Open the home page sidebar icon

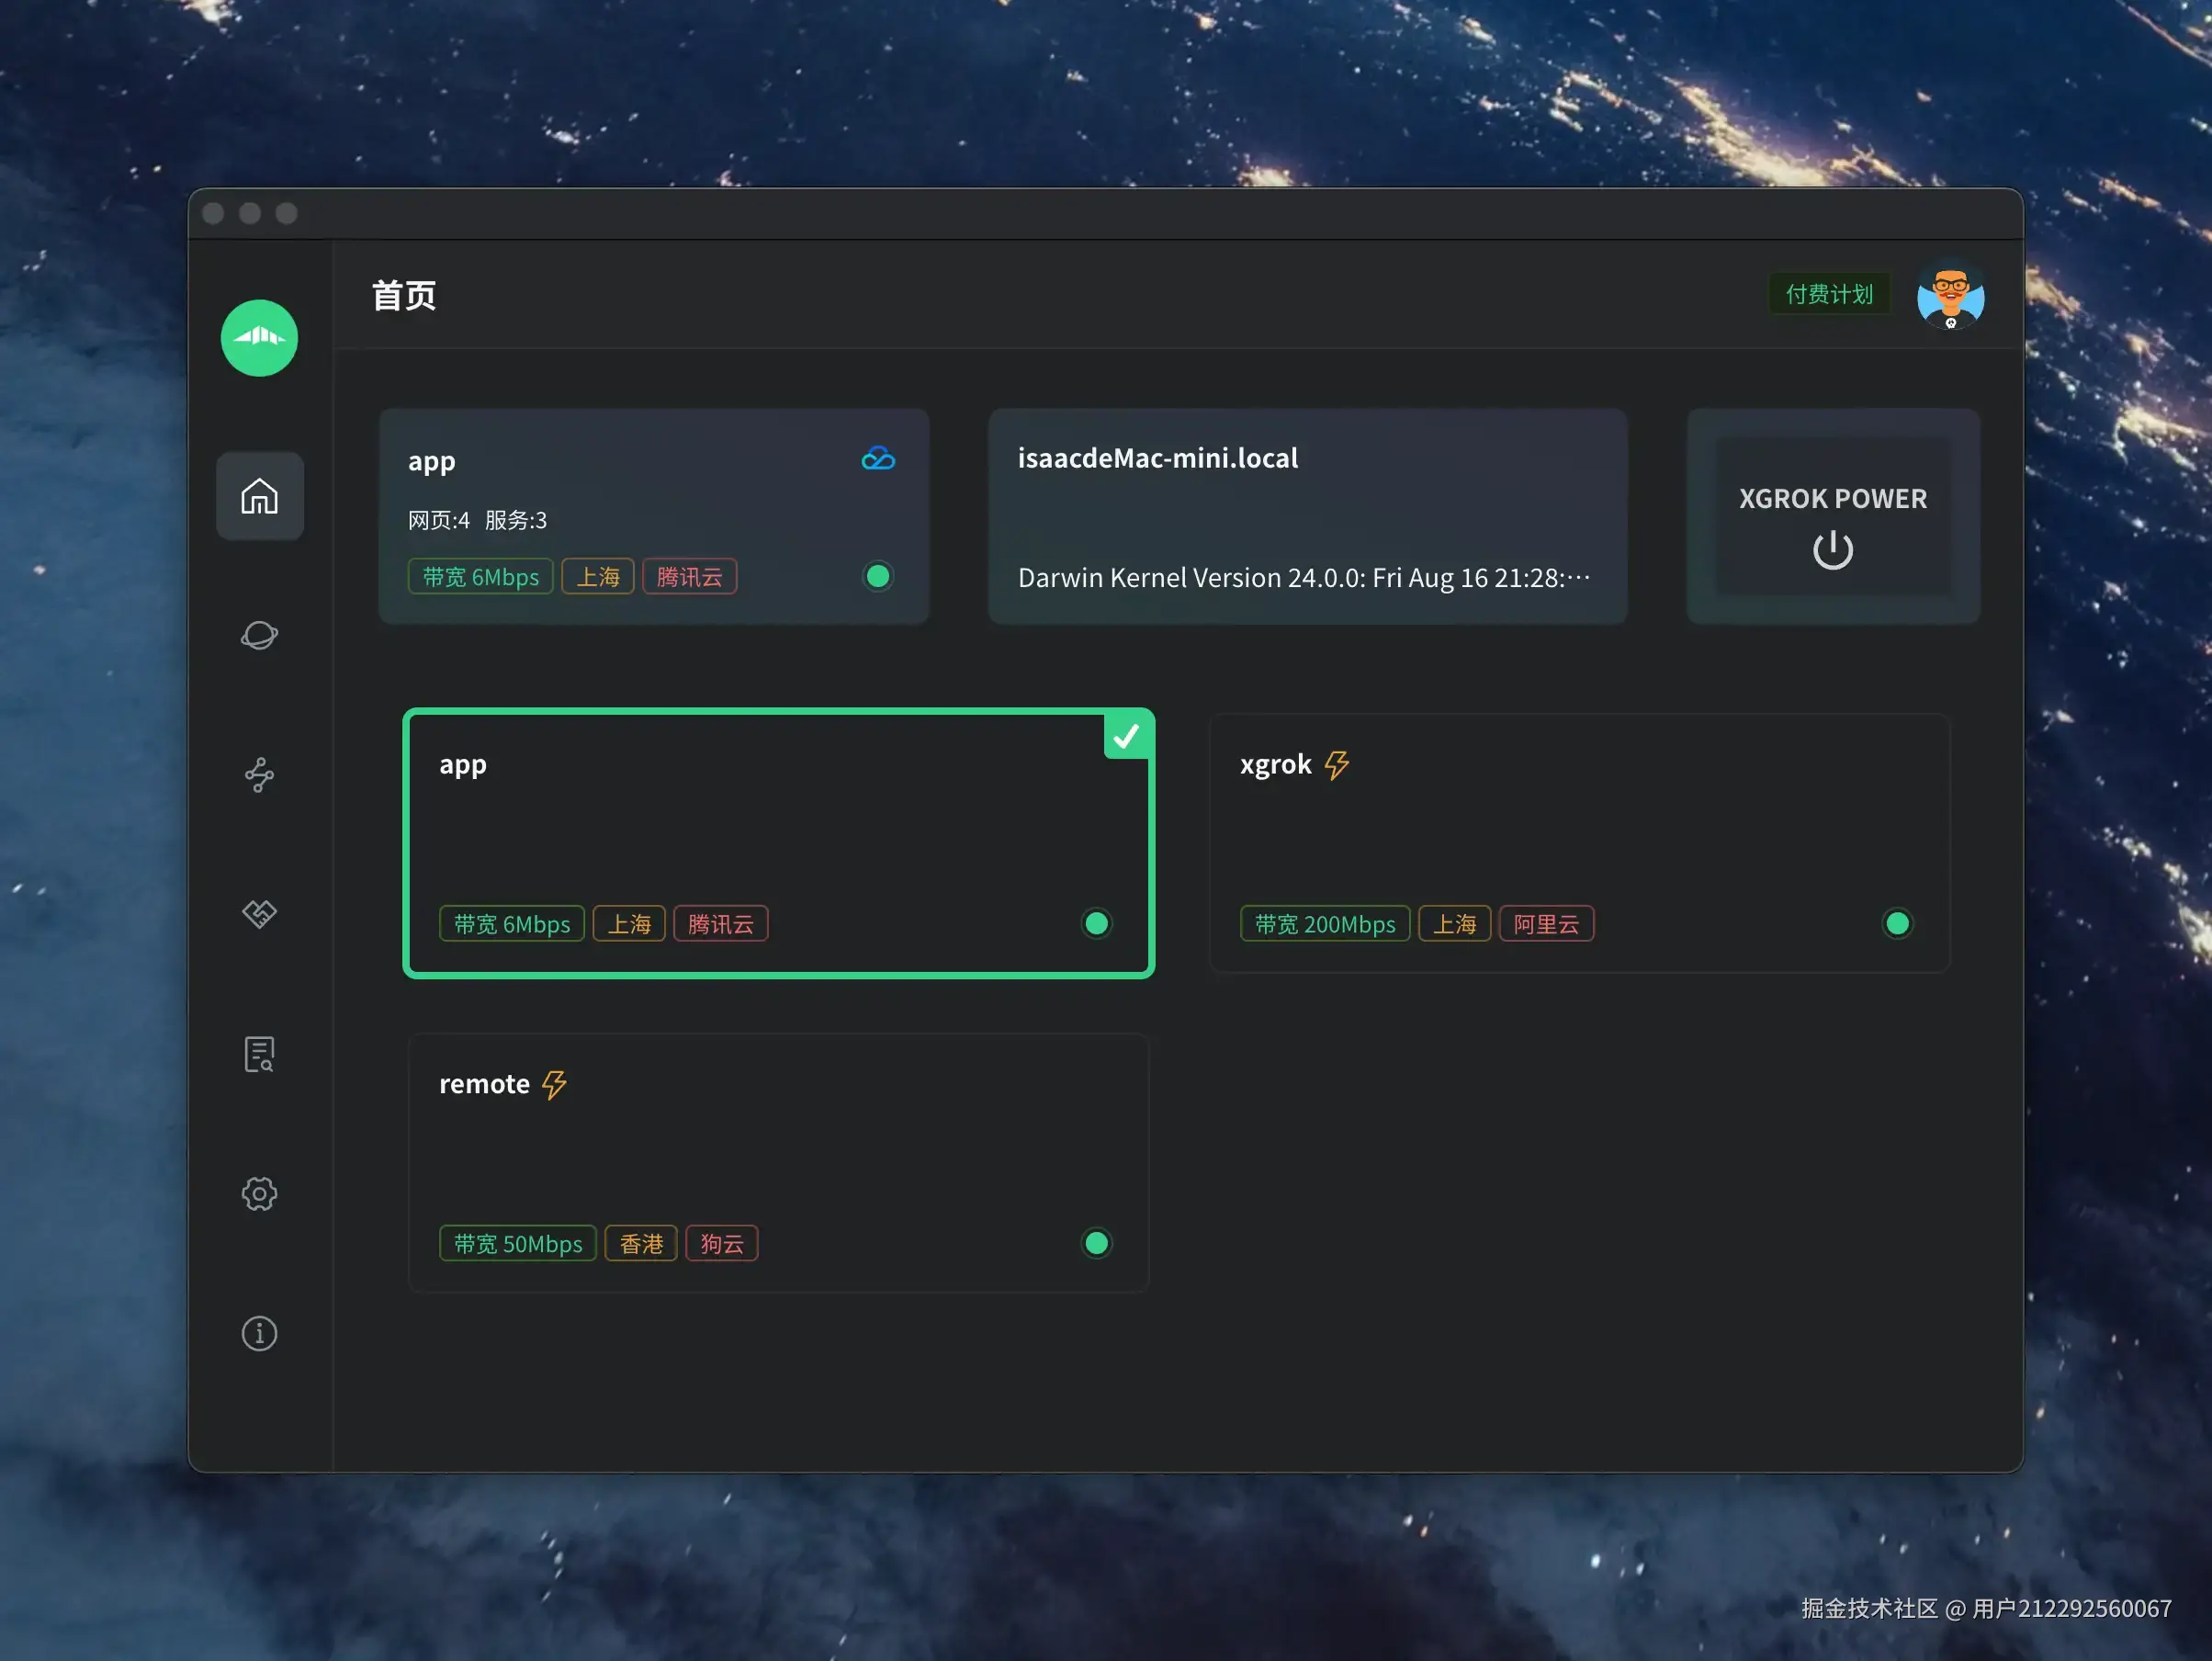point(259,496)
